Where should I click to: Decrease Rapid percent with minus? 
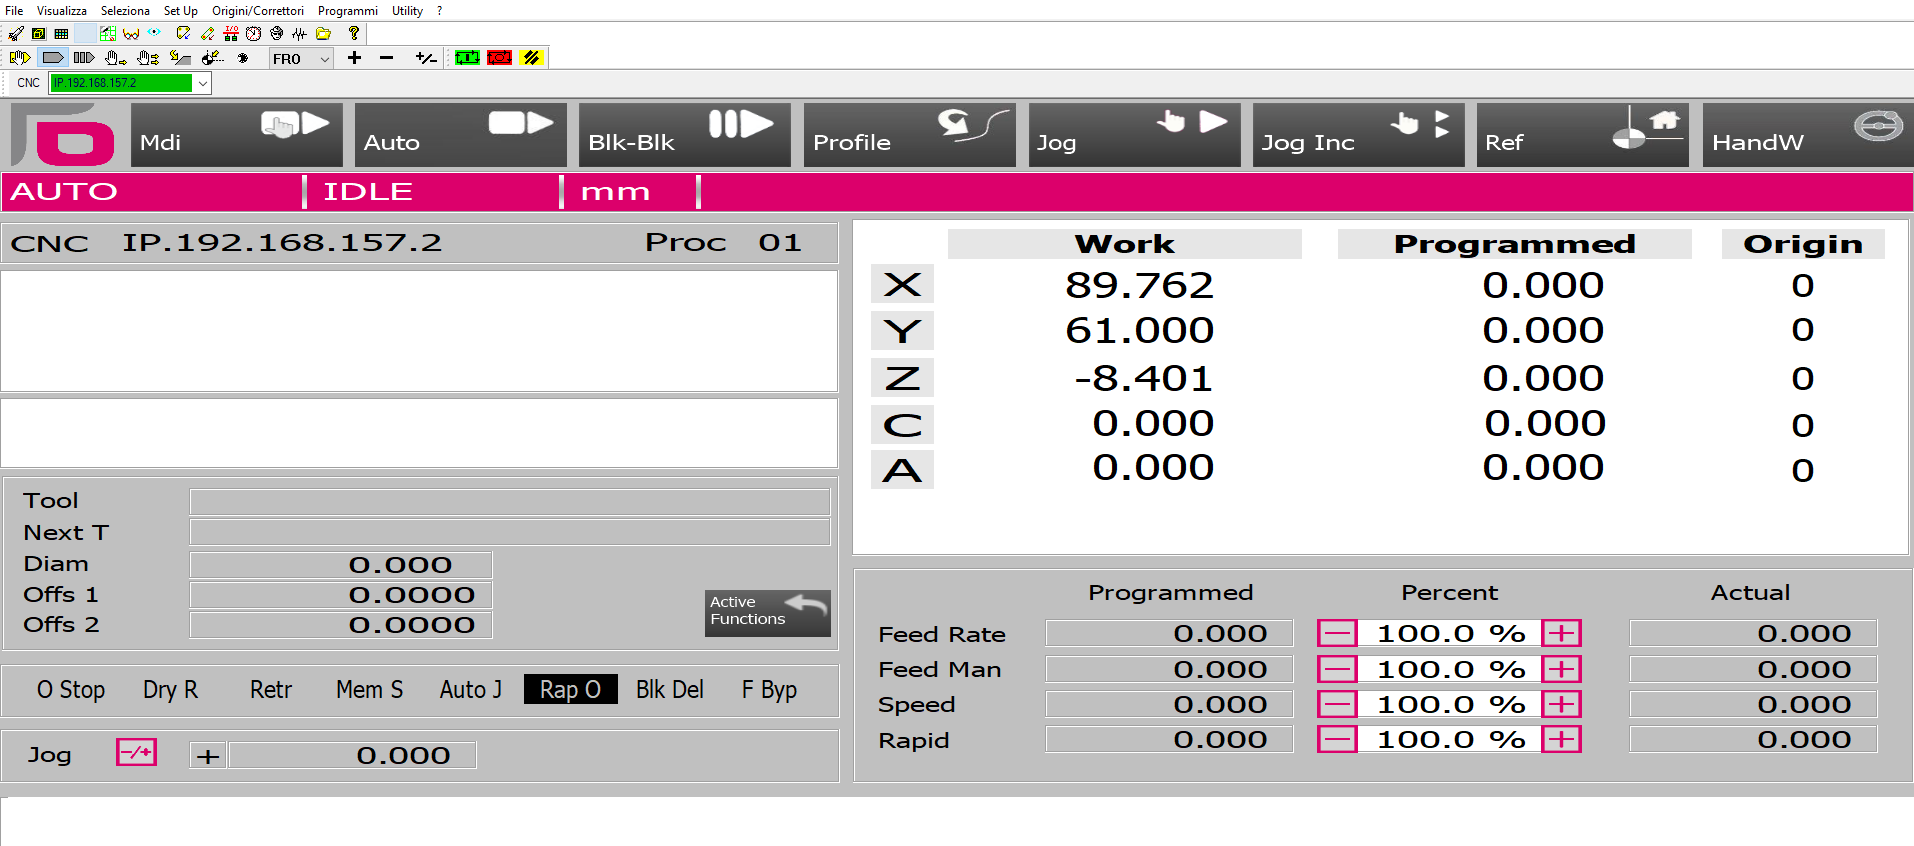[1337, 739]
